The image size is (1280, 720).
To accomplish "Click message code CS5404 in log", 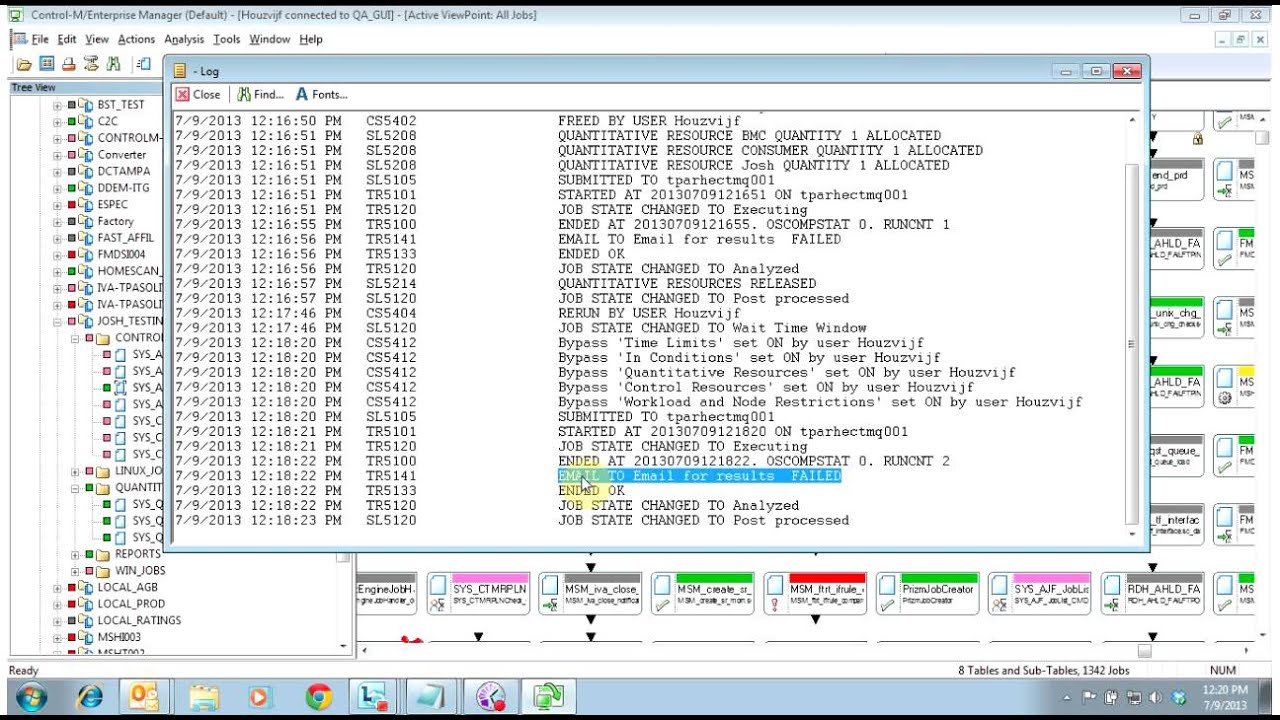I will tap(391, 313).
